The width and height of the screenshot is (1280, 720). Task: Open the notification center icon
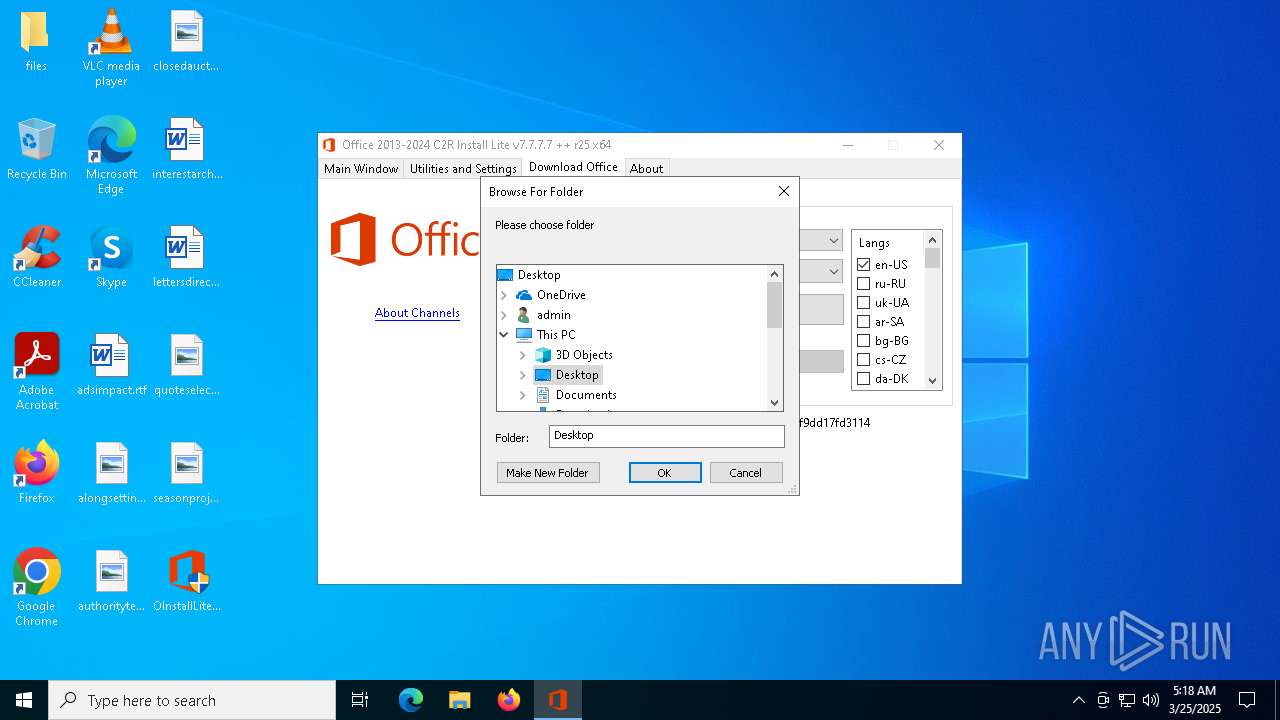[x=1247, y=700]
